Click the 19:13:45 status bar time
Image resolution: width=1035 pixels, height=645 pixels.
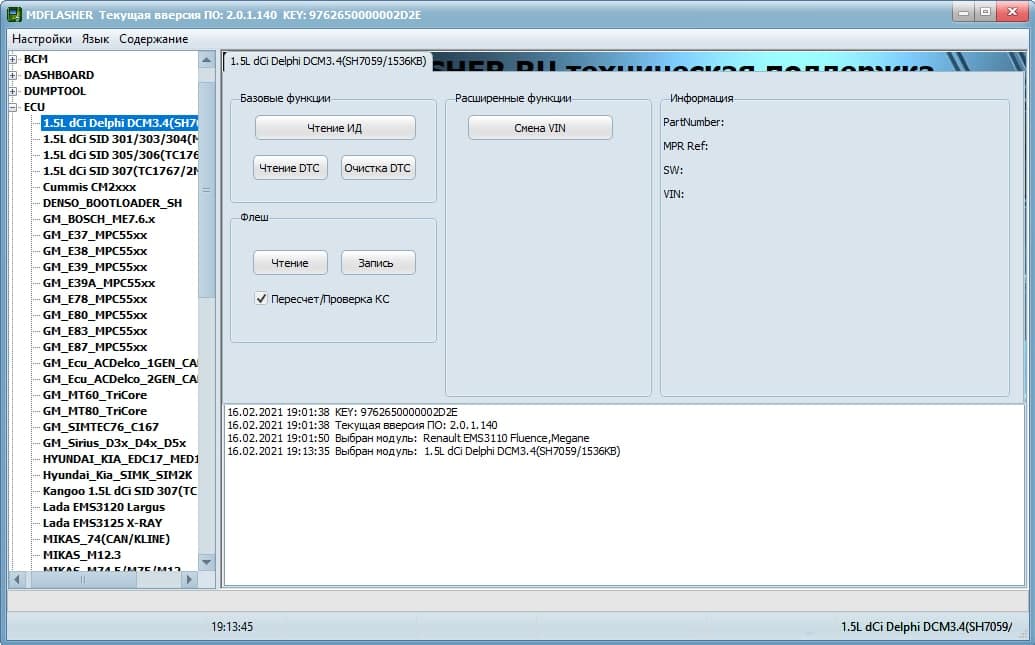tap(232, 627)
